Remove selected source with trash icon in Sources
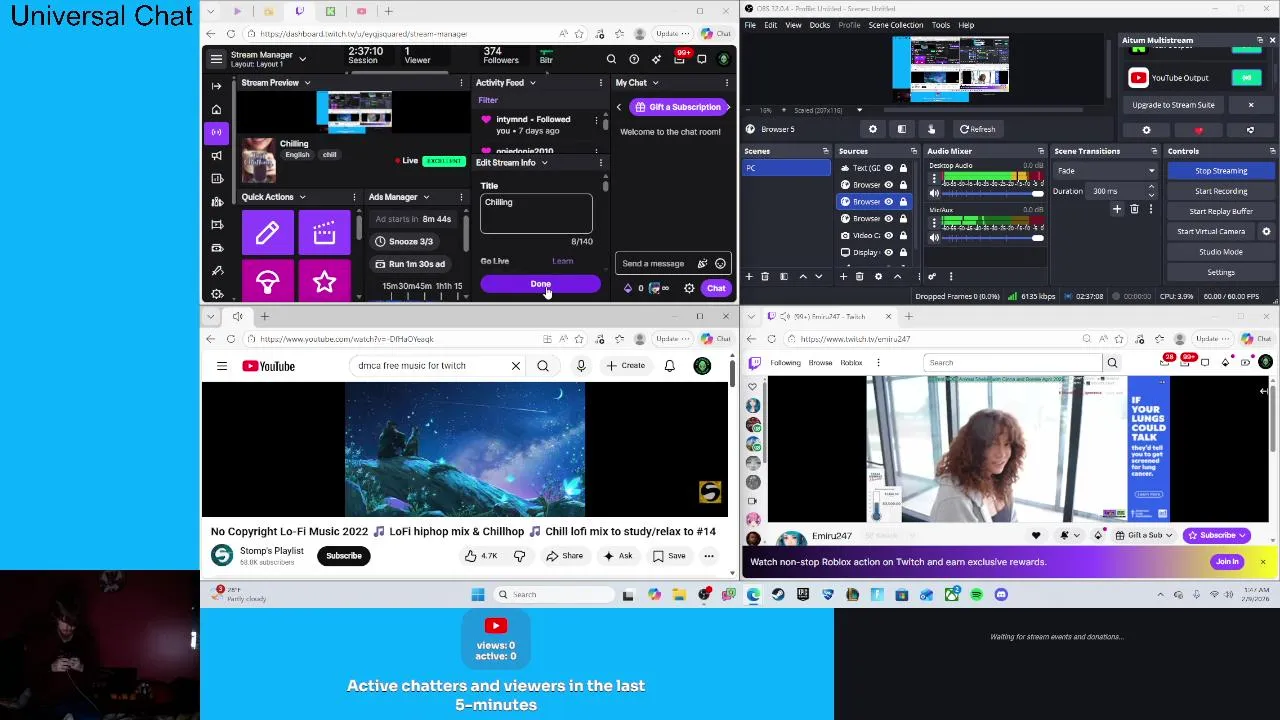 860,277
